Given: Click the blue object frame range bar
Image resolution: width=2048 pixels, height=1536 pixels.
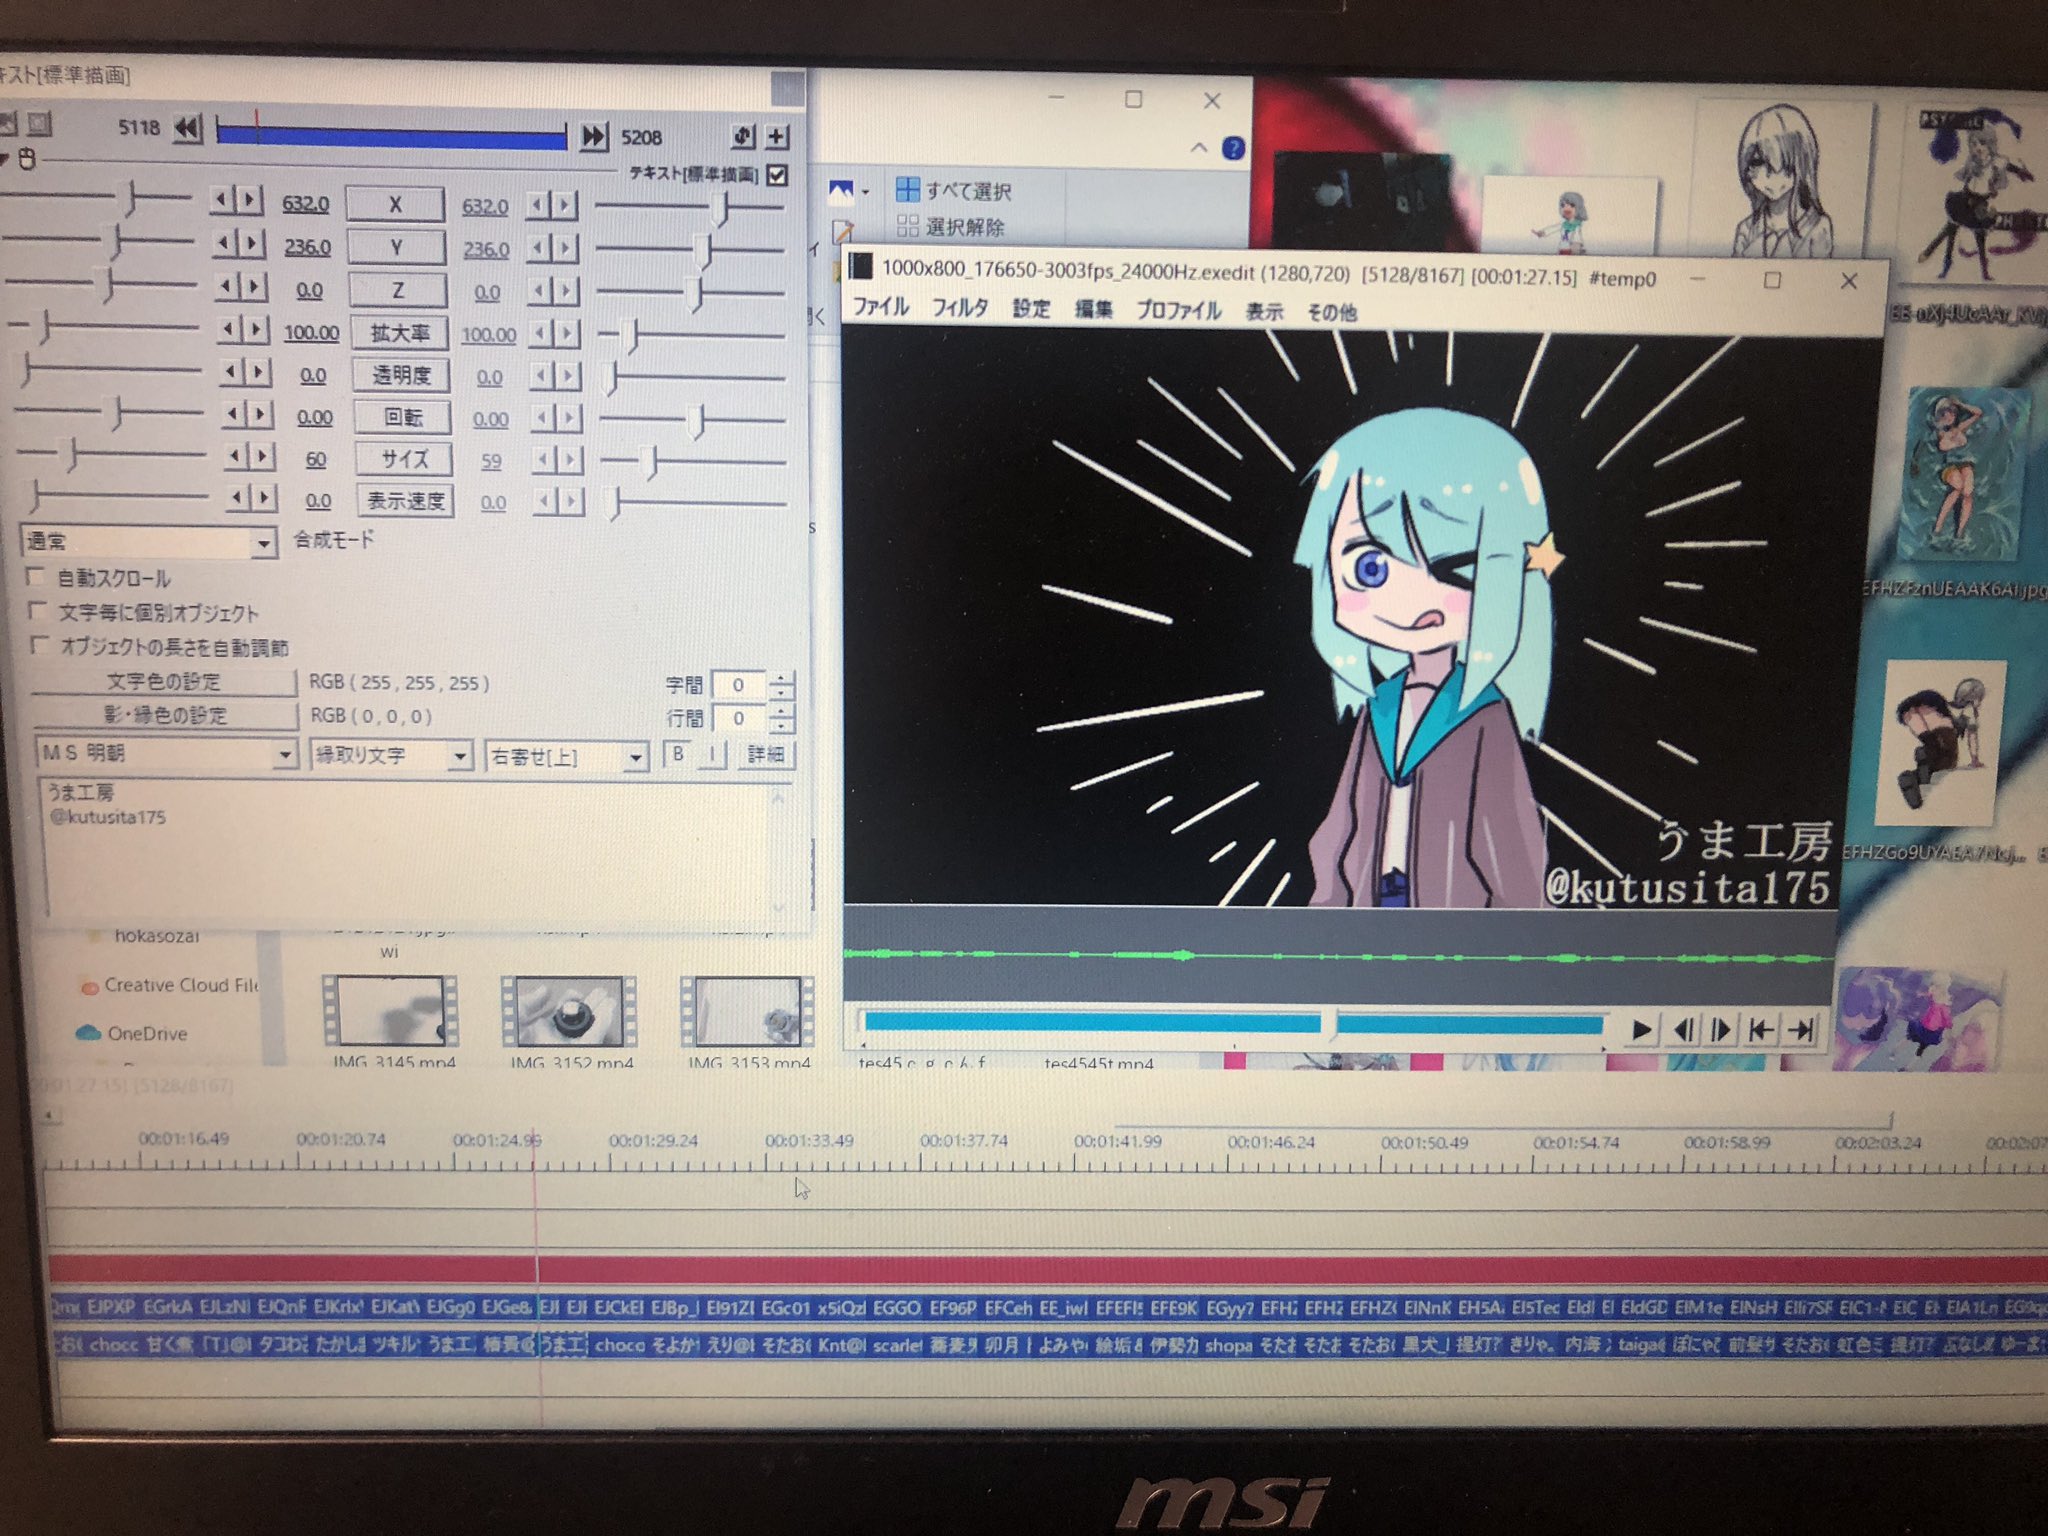Looking at the screenshot, I should pyautogui.click(x=391, y=135).
